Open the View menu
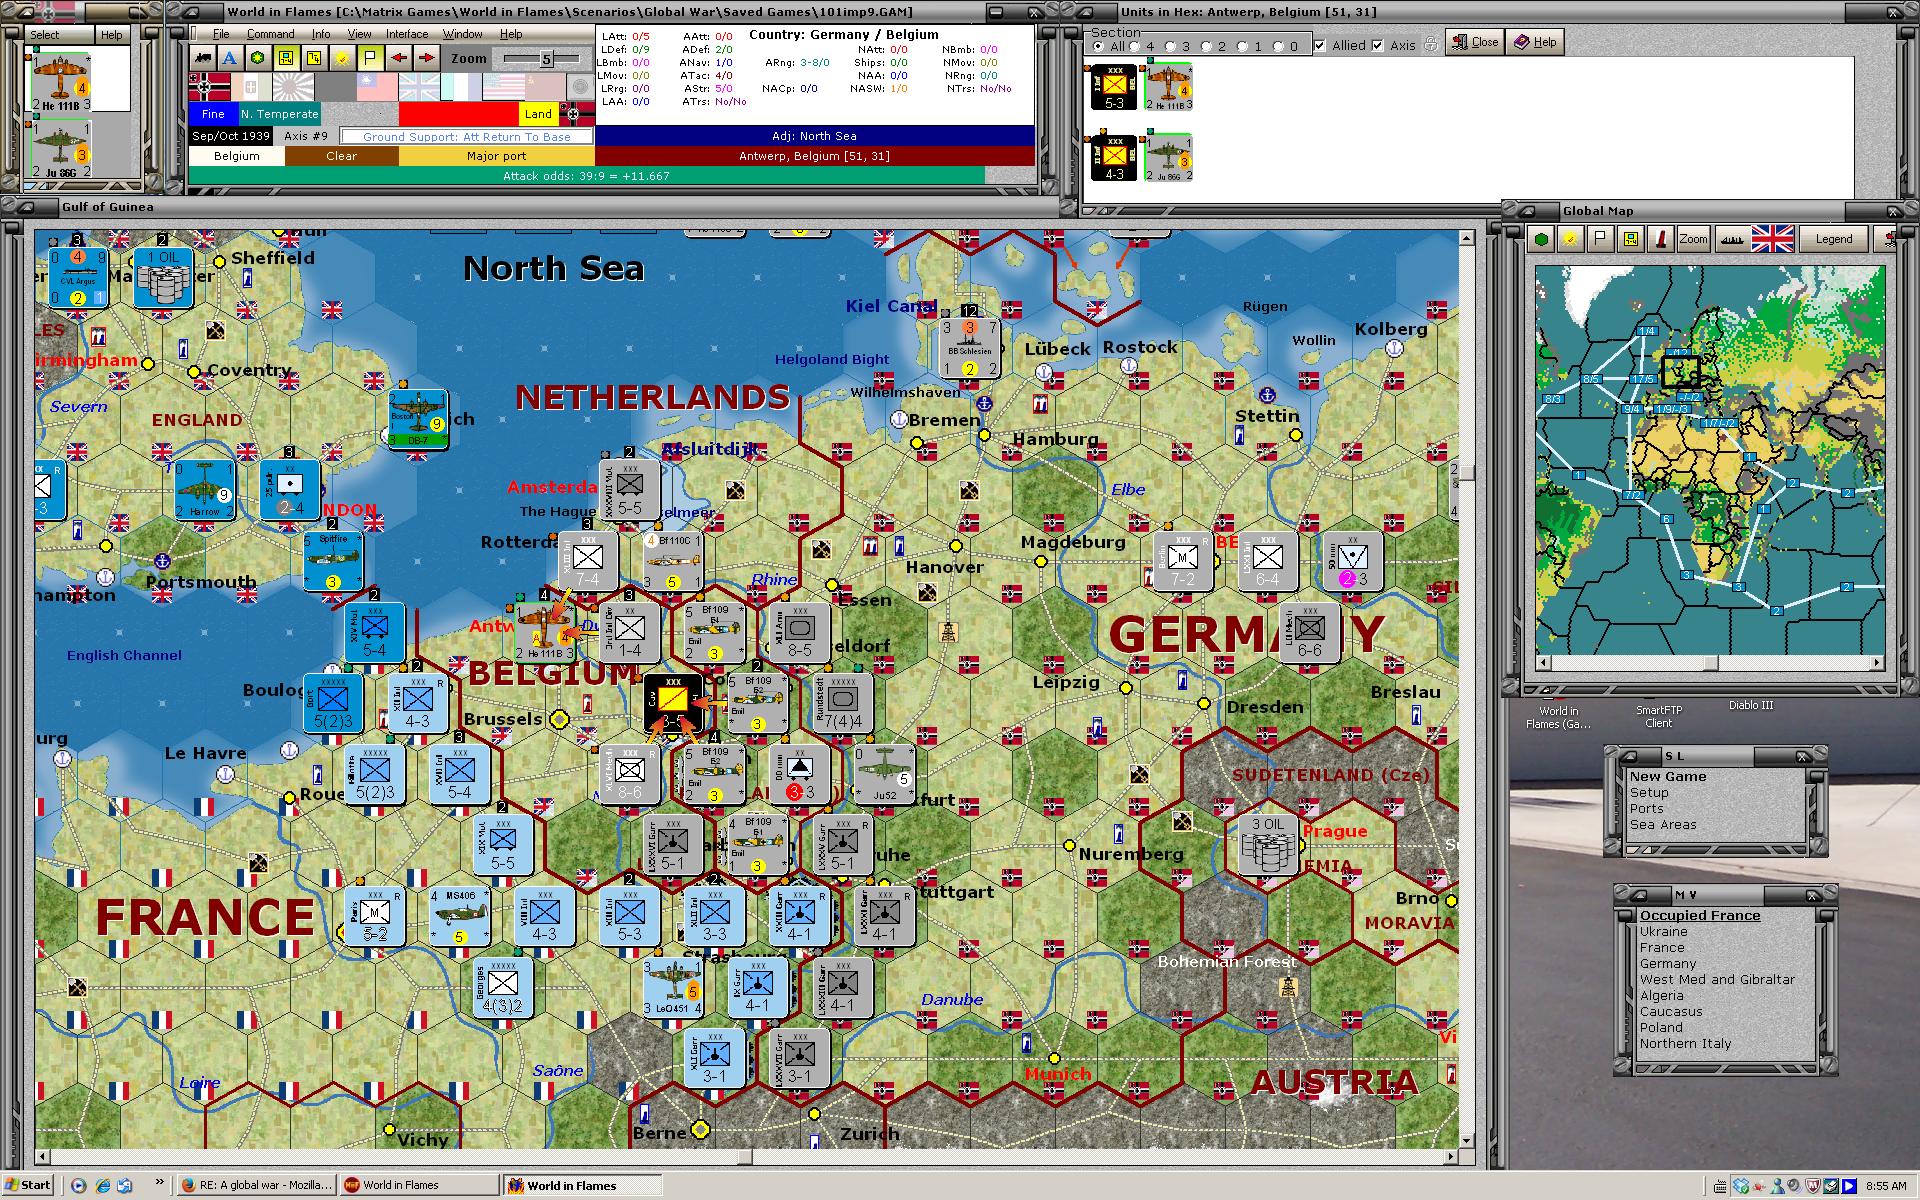 click(x=359, y=34)
